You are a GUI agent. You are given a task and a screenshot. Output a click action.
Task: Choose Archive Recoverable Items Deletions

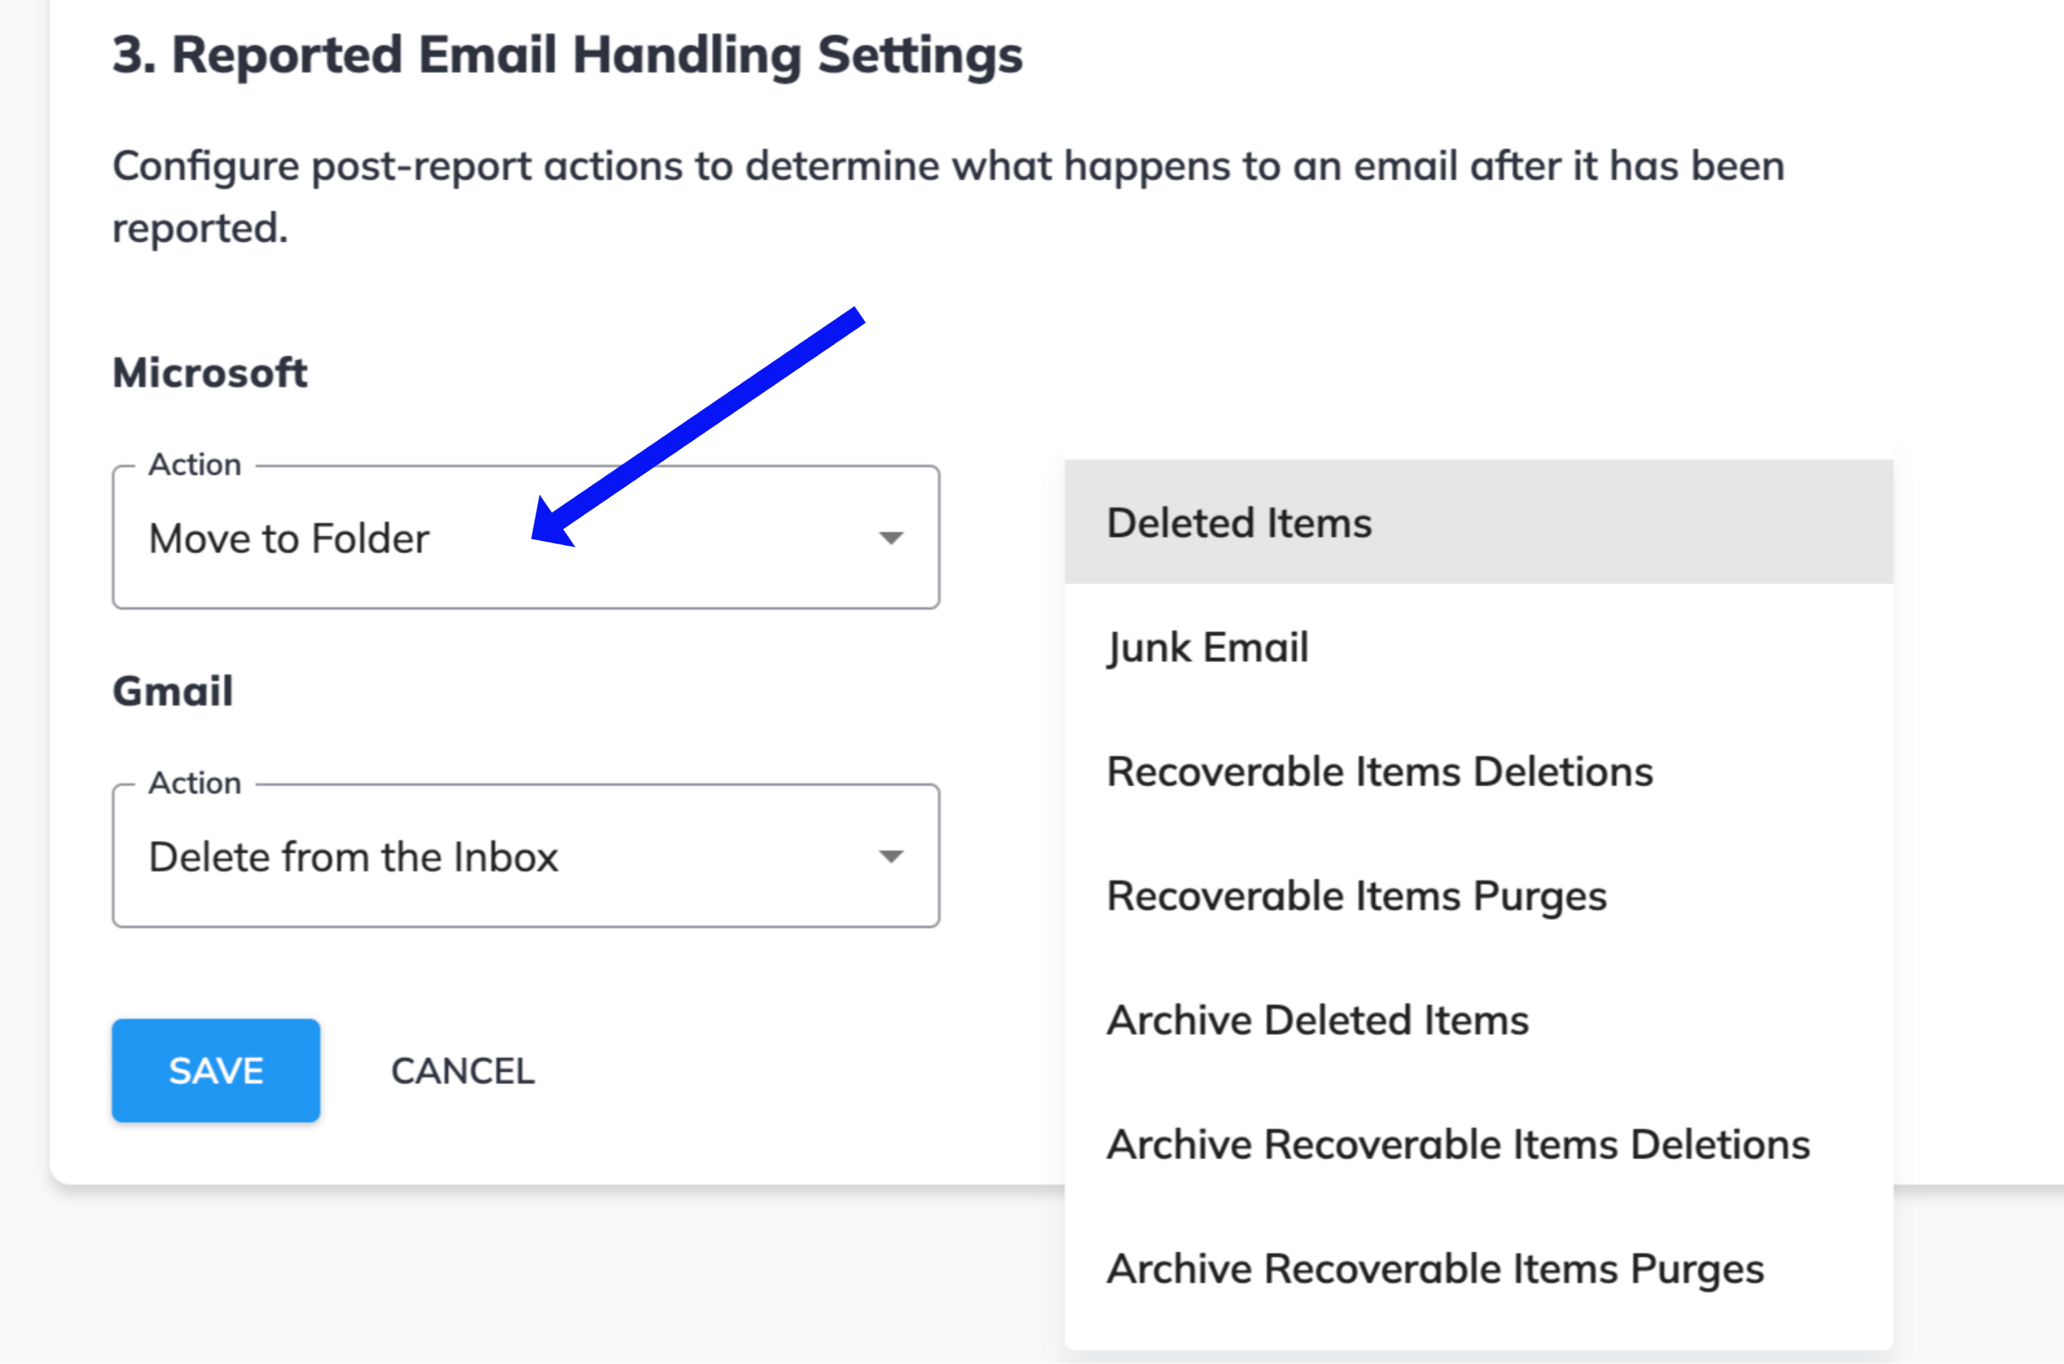[1458, 1143]
